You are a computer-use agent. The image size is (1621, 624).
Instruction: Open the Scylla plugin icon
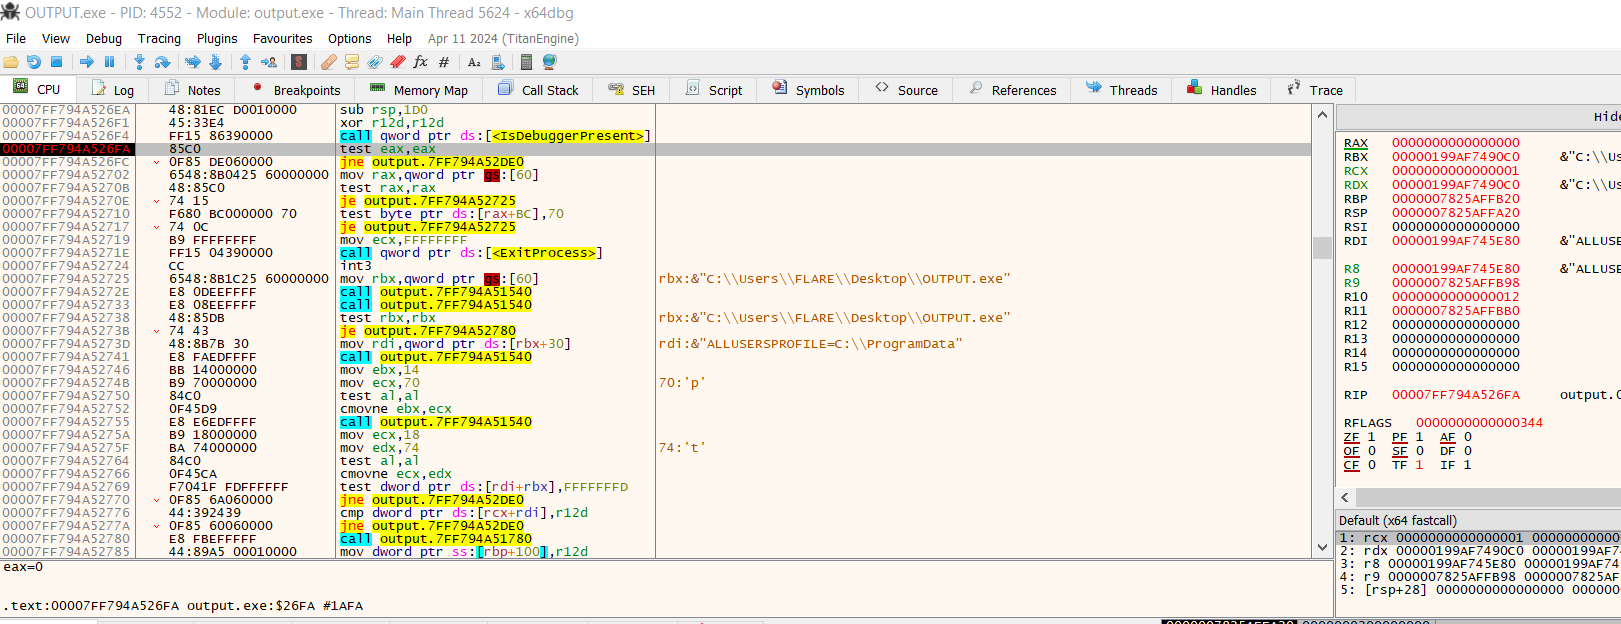click(x=299, y=62)
